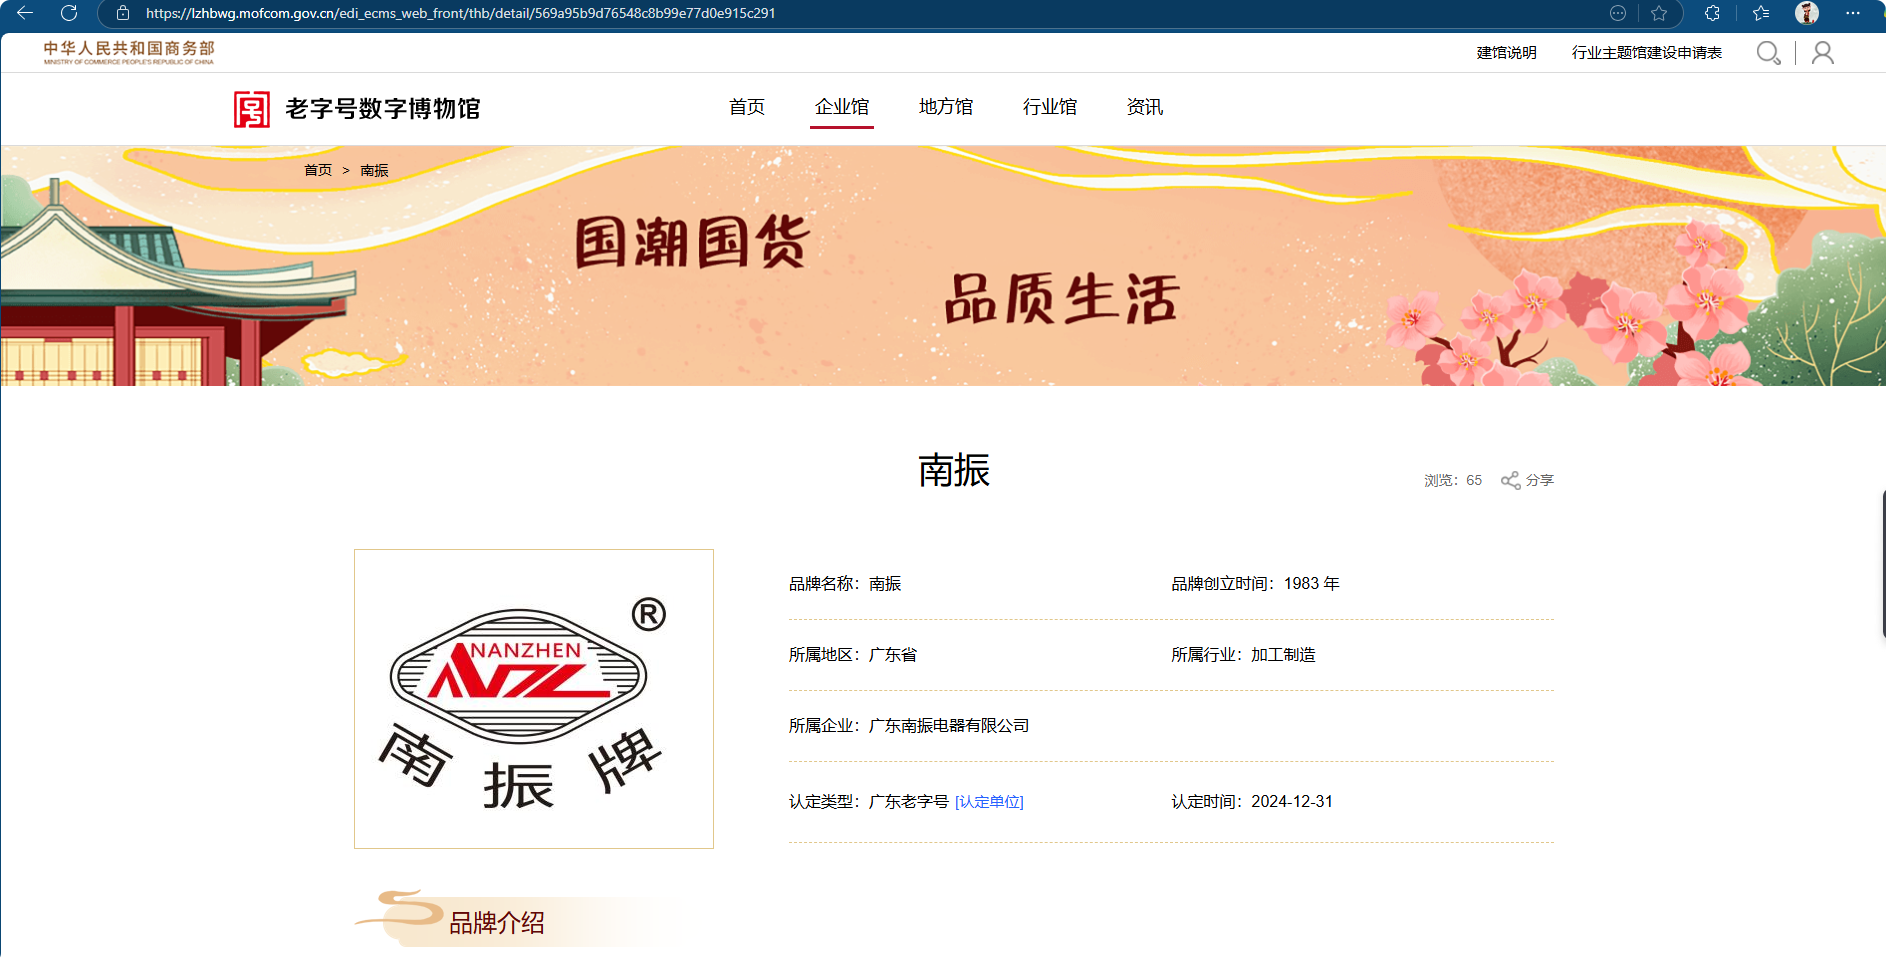Screen dimensions: 1886x963
Task: Open the favorites list icon
Action: pyautogui.click(x=1761, y=13)
